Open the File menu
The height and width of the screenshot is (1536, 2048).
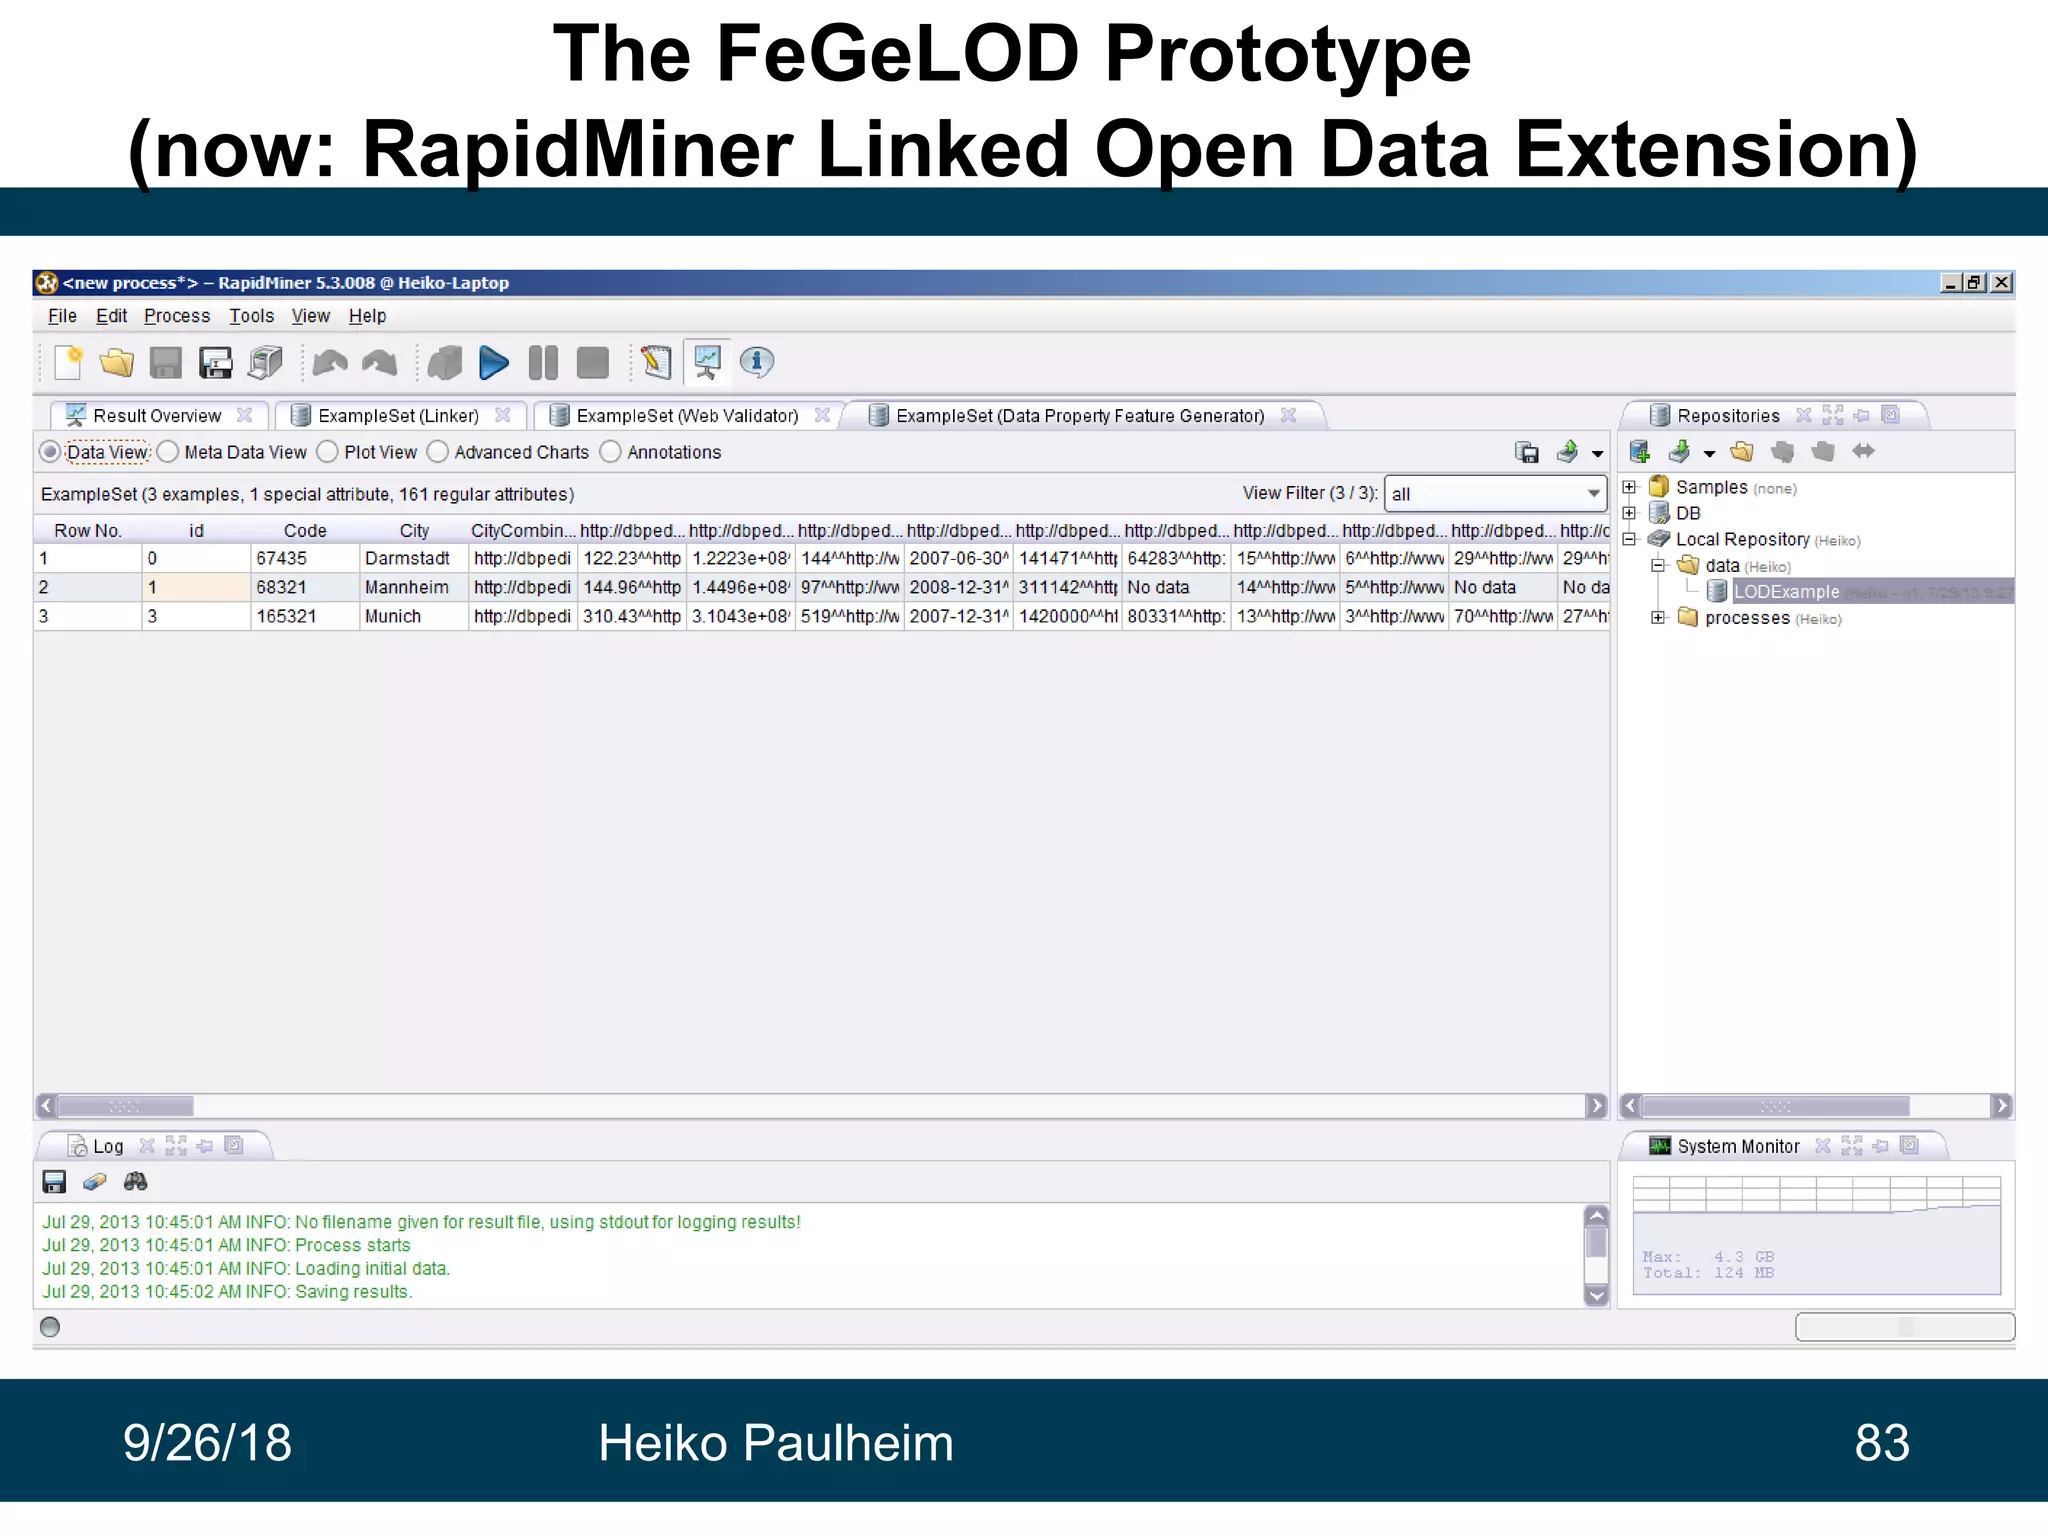[x=62, y=316]
